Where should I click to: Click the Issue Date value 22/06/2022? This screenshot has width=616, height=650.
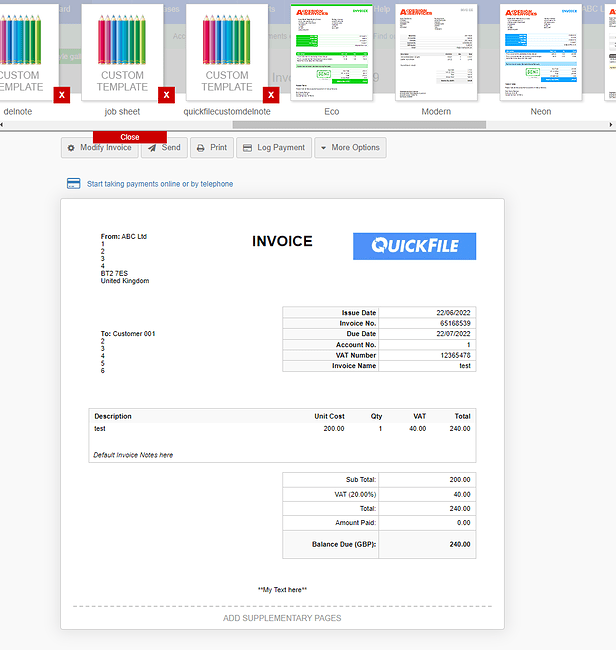[453, 313]
